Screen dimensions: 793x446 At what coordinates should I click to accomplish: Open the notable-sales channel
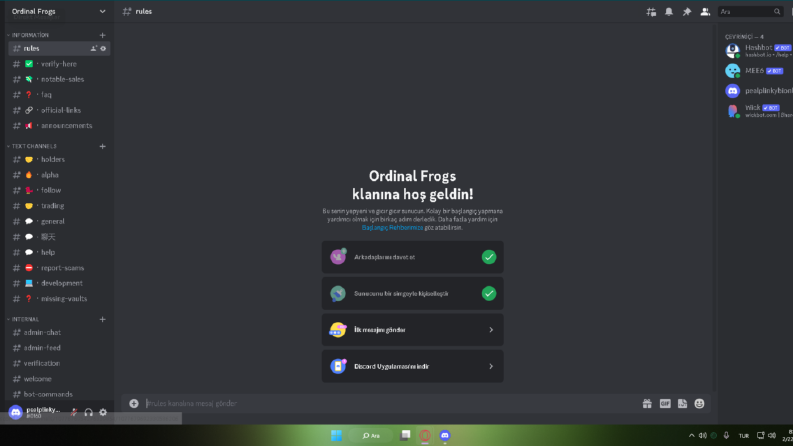click(59, 79)
